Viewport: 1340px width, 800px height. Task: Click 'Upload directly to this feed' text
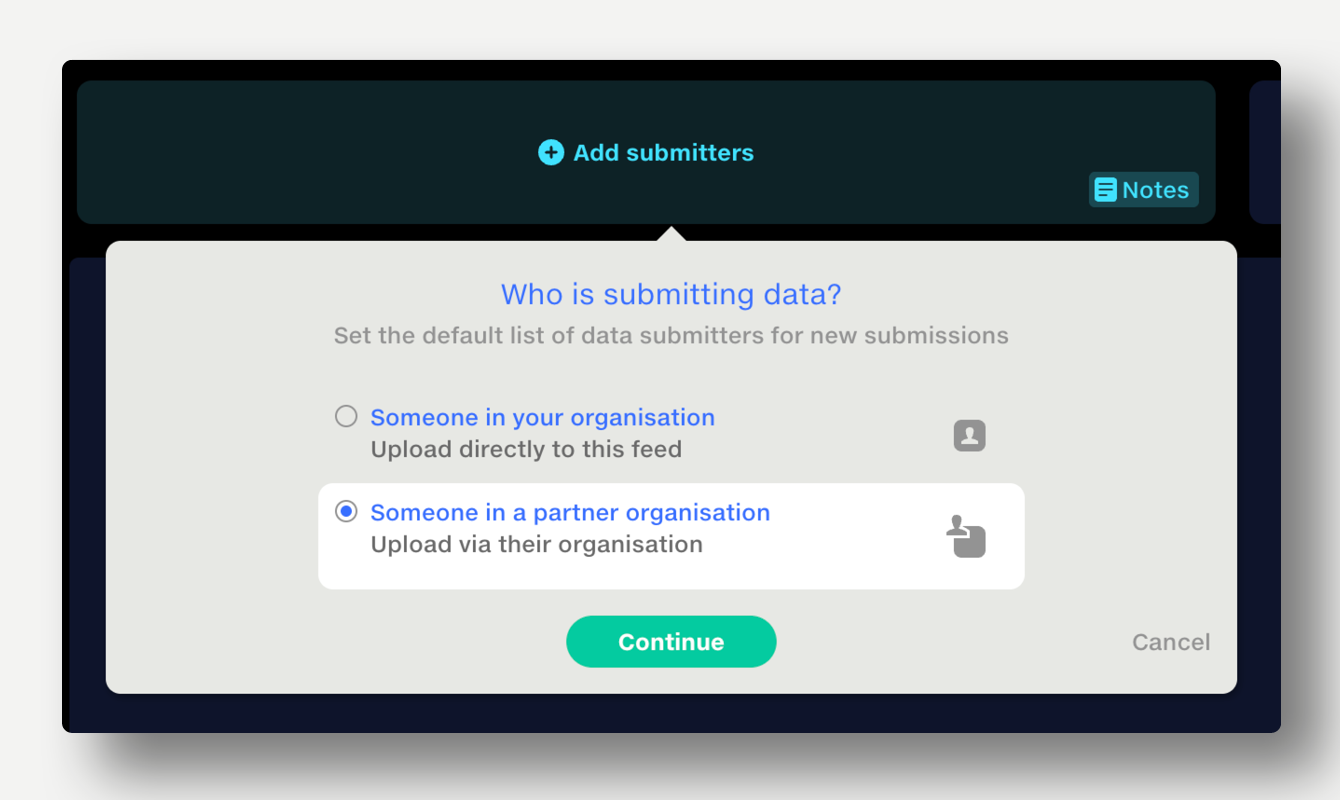point(526,449)
